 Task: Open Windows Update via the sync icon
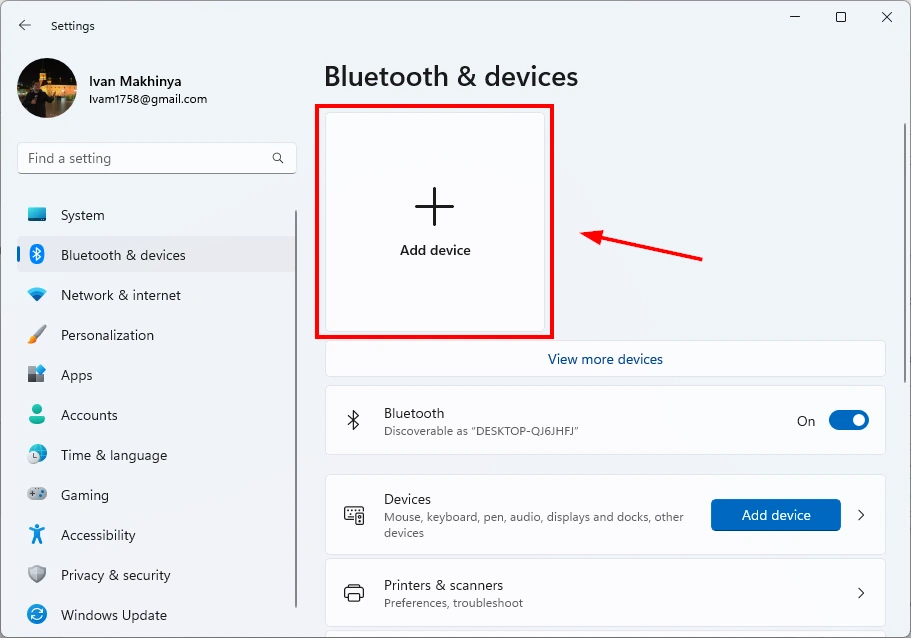point(37,614)
